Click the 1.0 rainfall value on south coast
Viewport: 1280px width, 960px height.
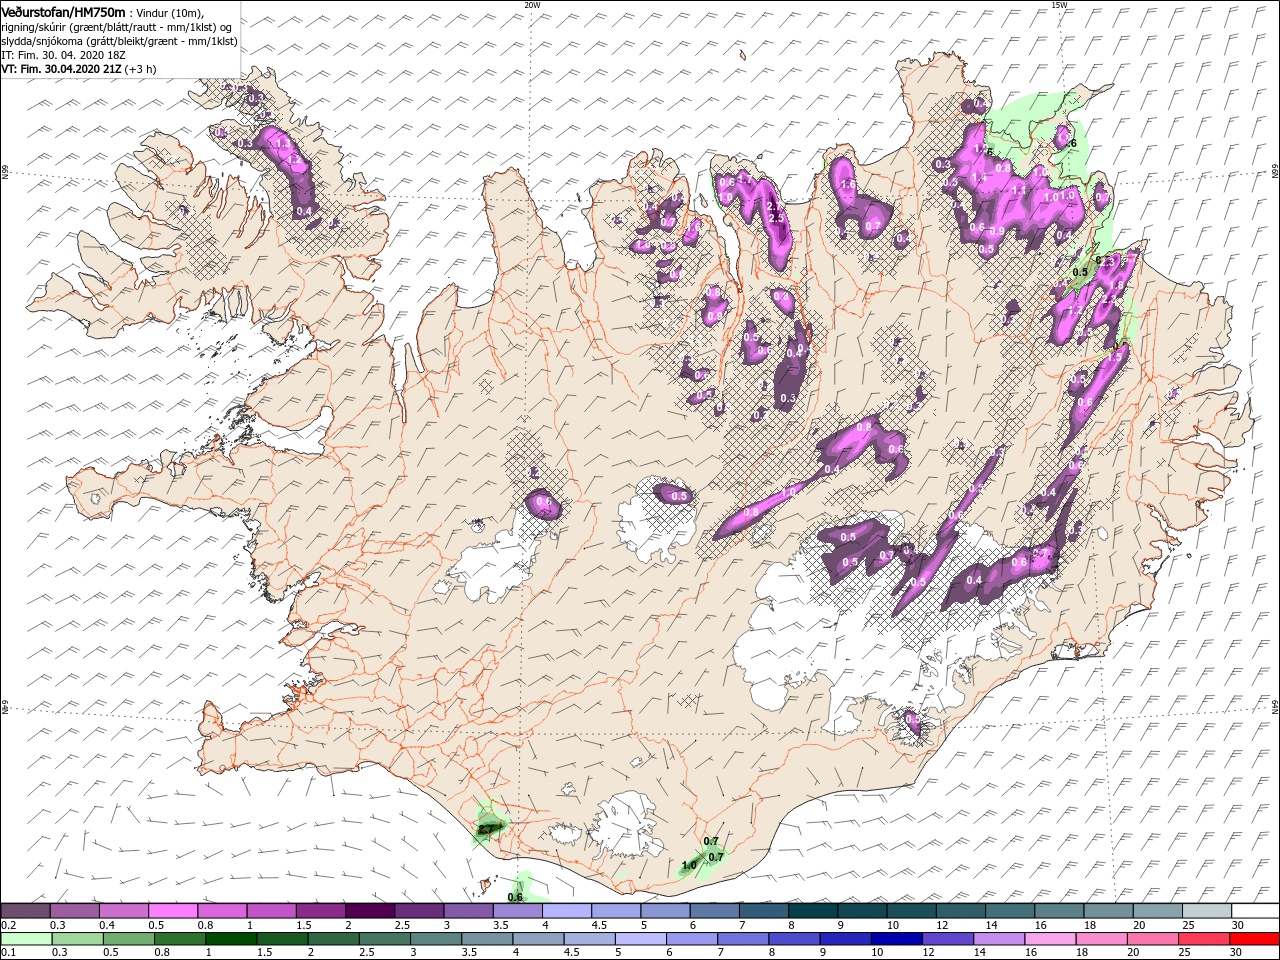tap(689, 865)
